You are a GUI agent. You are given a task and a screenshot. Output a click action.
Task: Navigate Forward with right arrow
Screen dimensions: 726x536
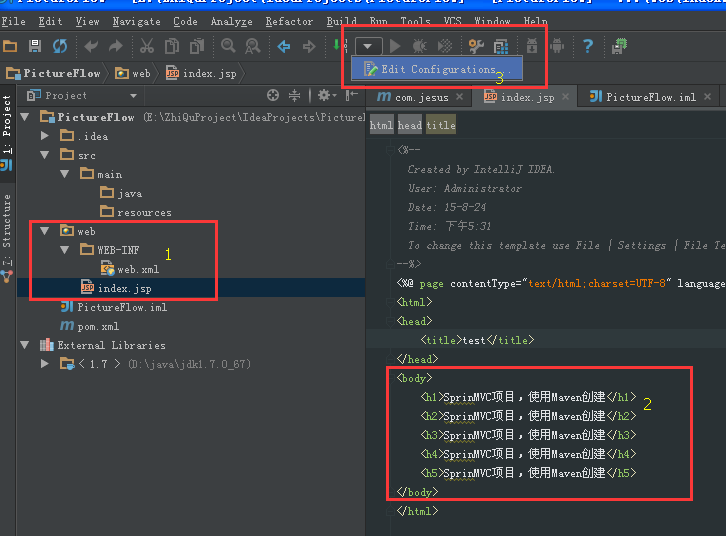click(309, 46)
